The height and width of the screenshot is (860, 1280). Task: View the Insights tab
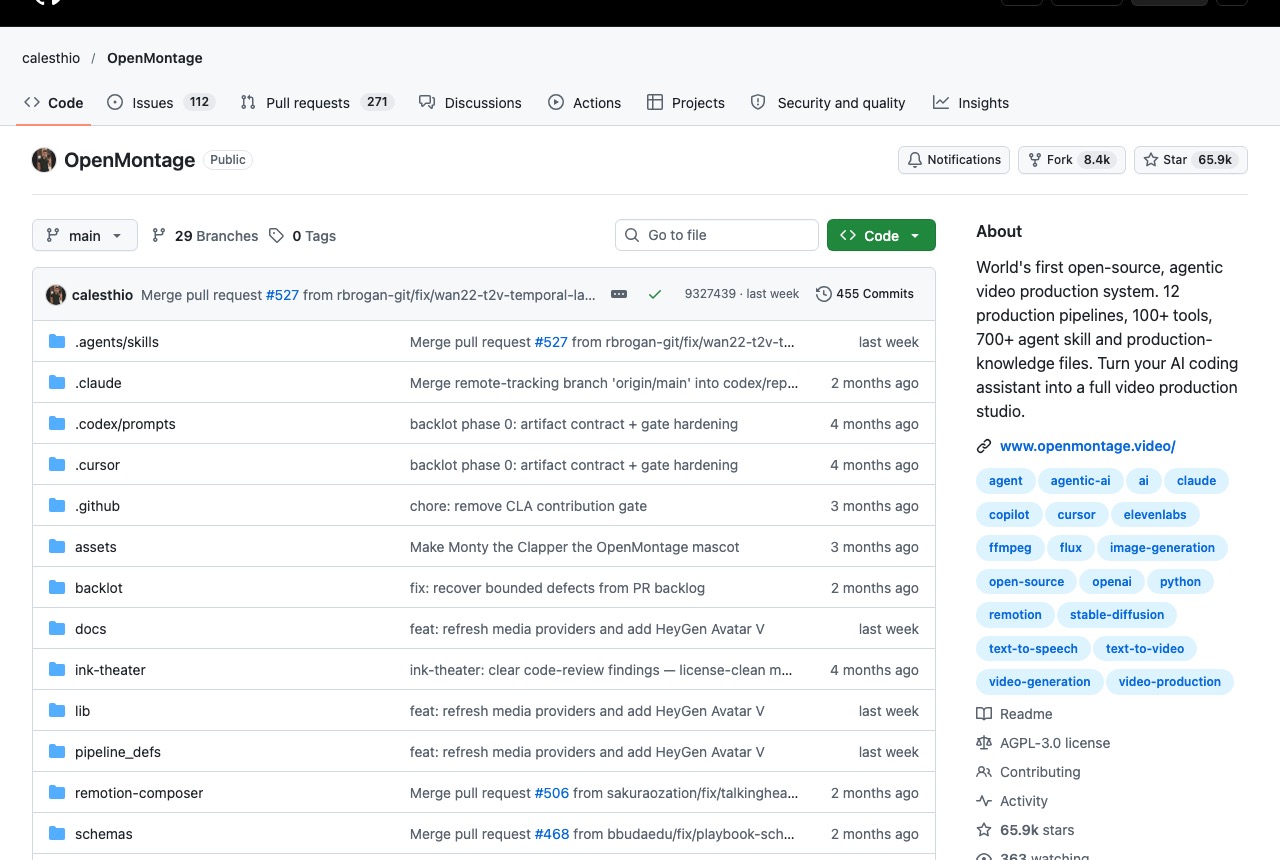point(971,103)
